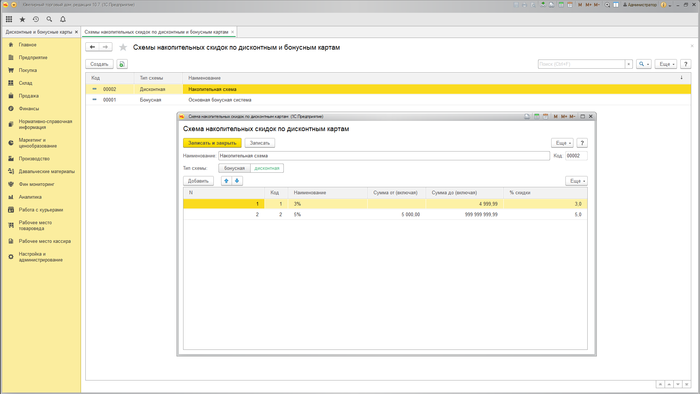Open the sections menu grid icon
700x394 pixels.
point(9,19)
